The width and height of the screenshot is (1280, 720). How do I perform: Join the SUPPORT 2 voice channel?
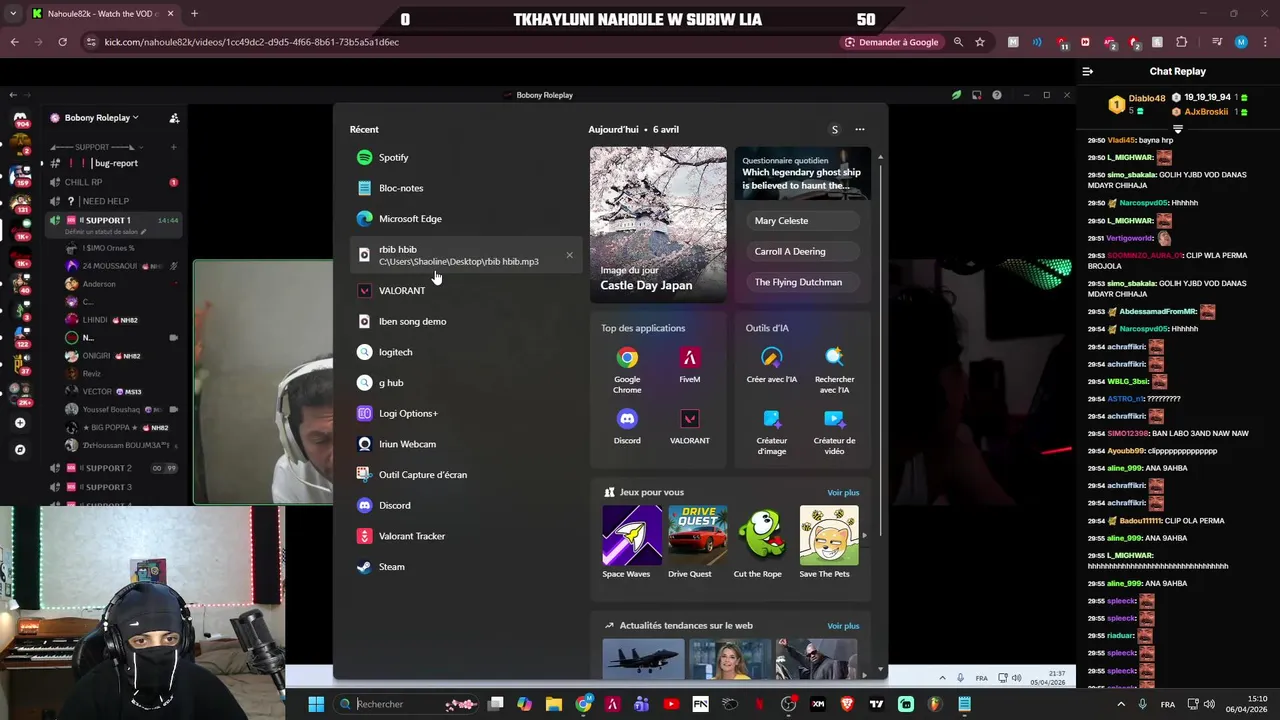(115, 468)
